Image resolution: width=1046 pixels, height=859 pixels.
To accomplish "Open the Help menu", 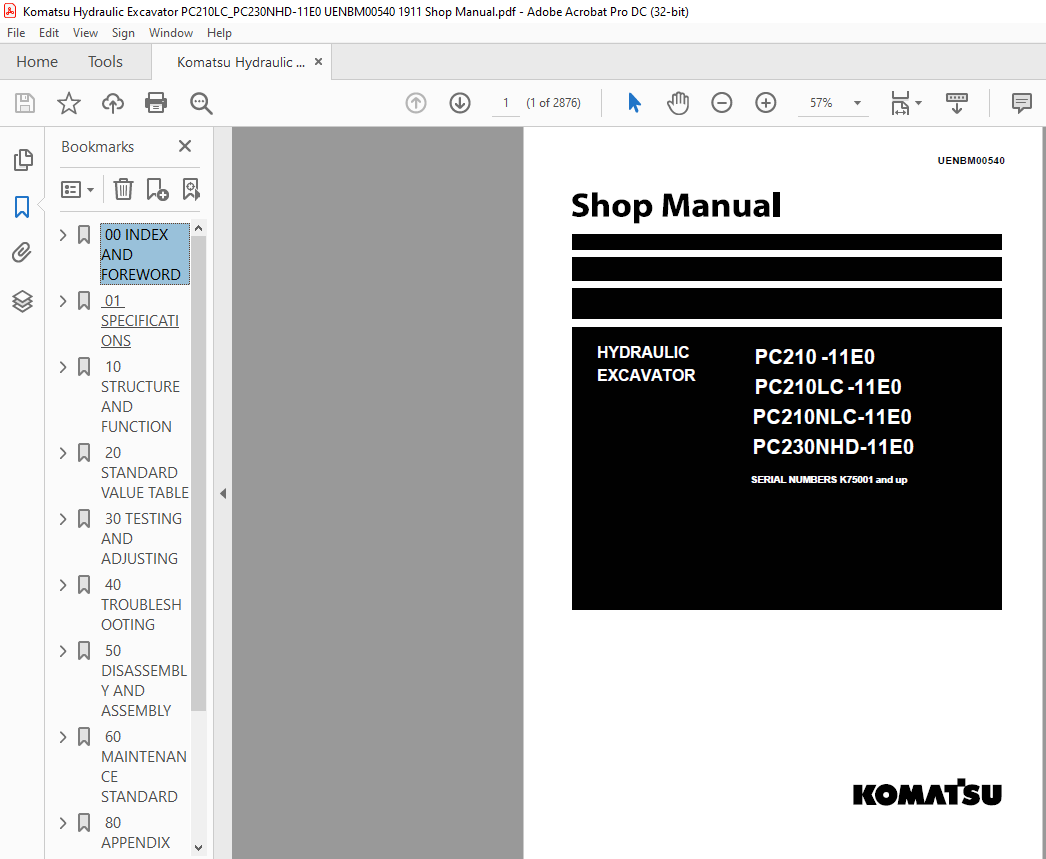I will [x=219, y=33].
